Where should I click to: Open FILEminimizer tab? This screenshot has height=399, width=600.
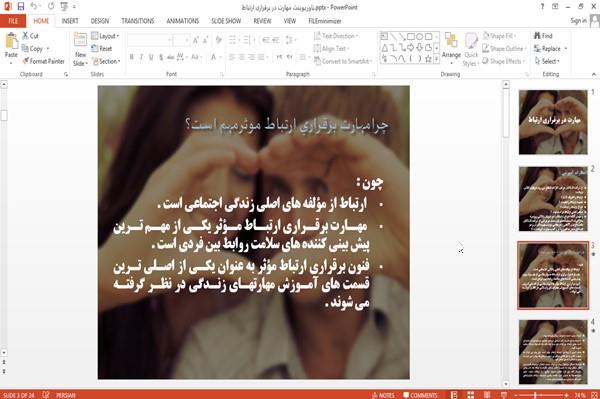pos(324,21)
